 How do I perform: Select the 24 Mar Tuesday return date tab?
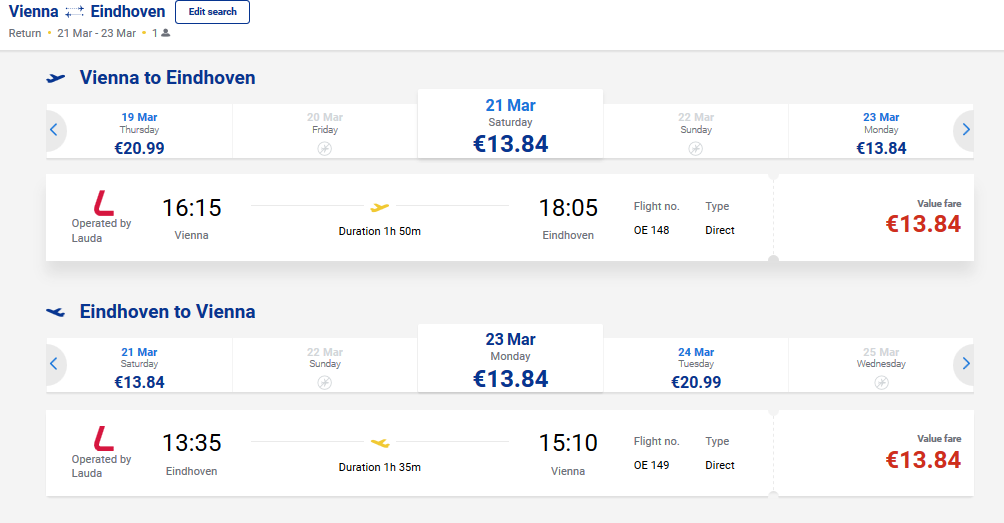(695, 367)
